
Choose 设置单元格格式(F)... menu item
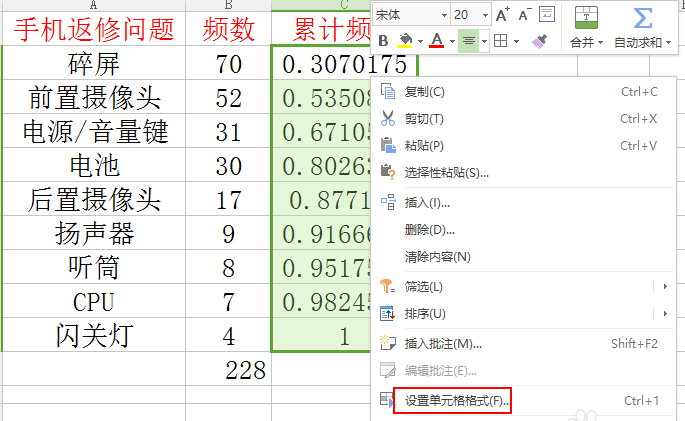[x=523, y=400]
